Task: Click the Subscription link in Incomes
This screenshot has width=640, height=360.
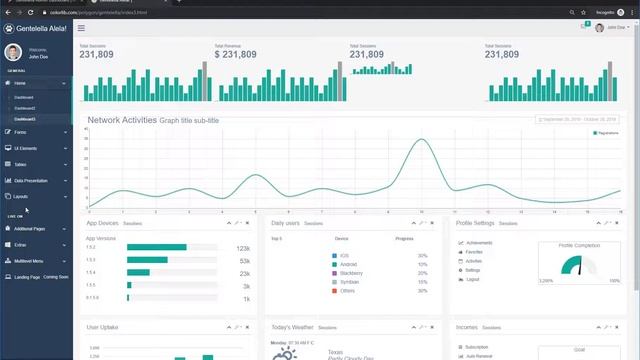Action: (x=476, y=347)
